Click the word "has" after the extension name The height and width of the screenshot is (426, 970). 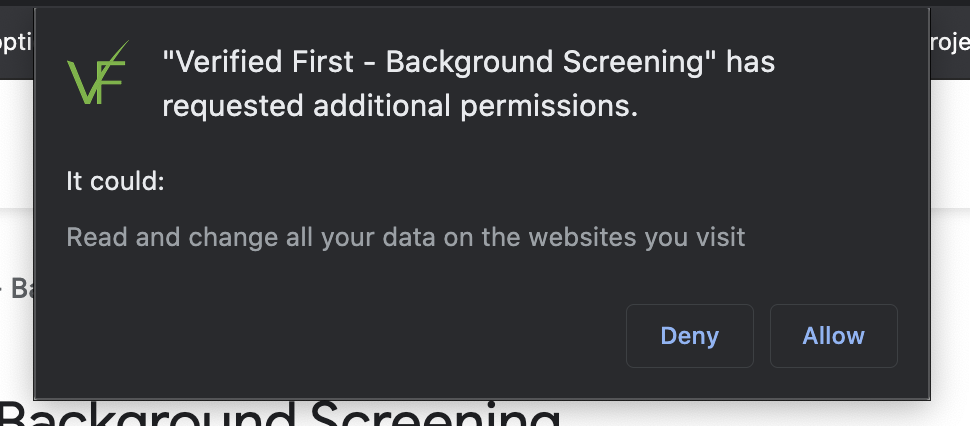pos(751,62)
